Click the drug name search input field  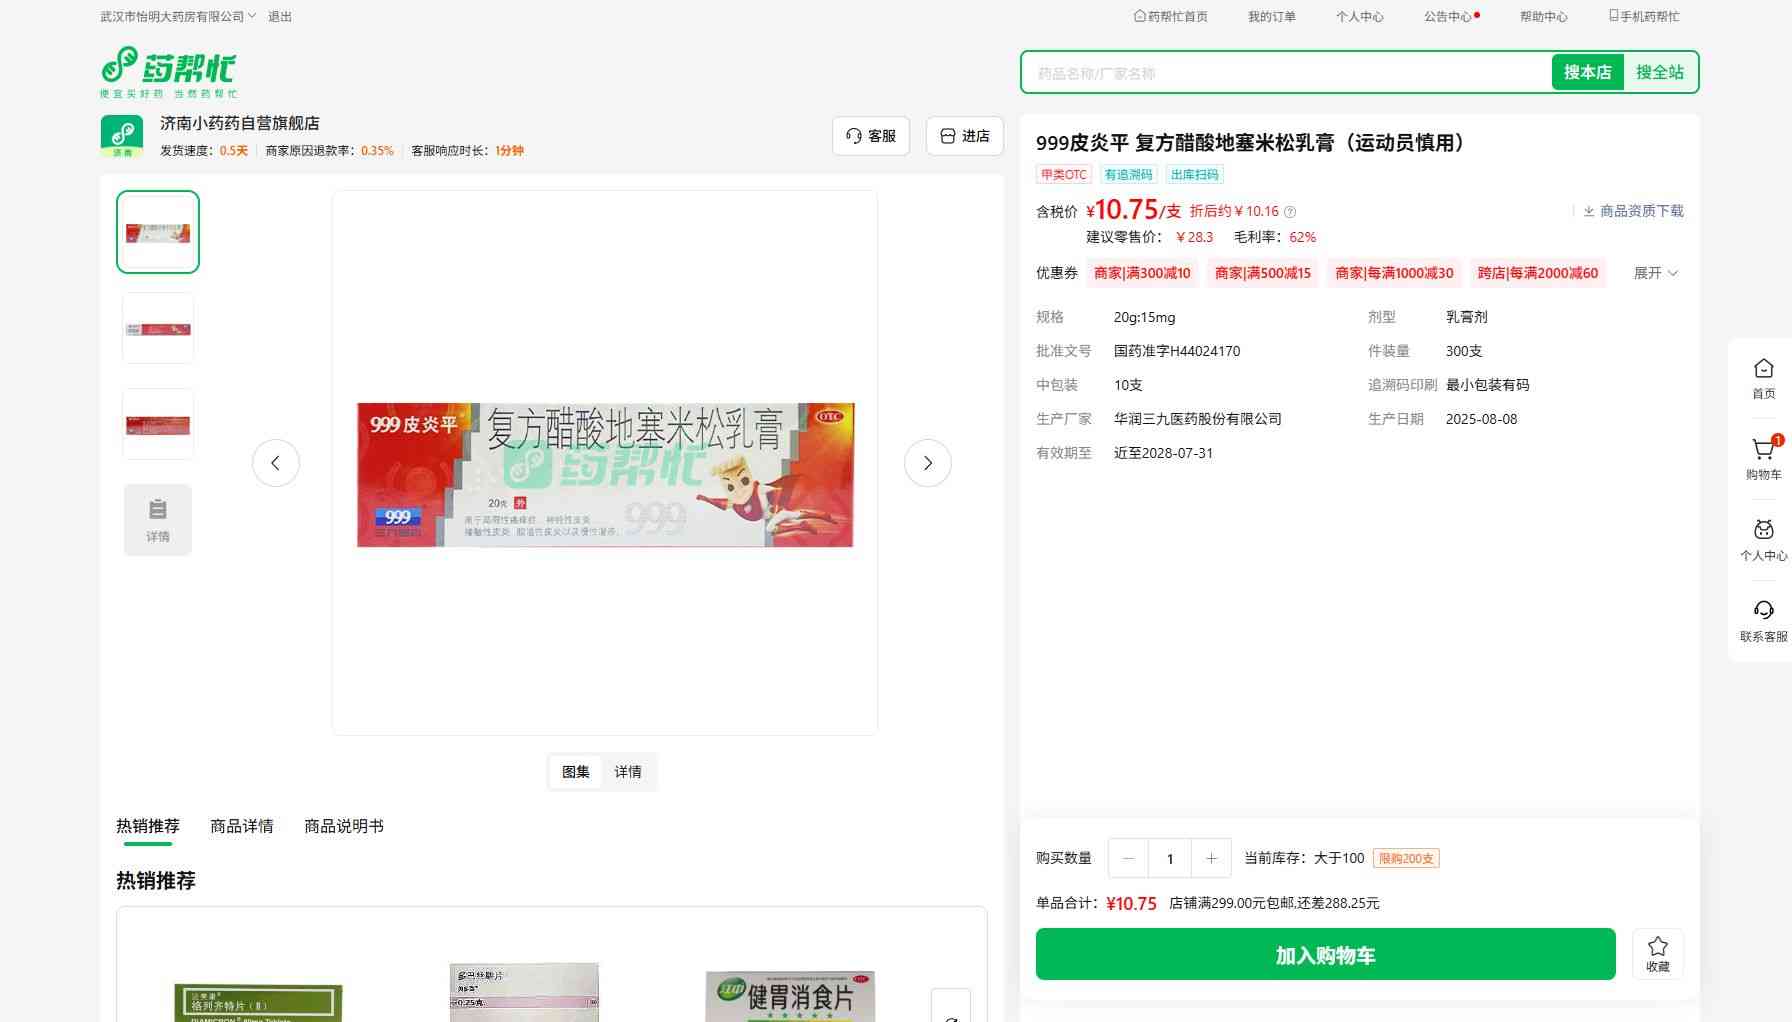[x=1285, y=73]
